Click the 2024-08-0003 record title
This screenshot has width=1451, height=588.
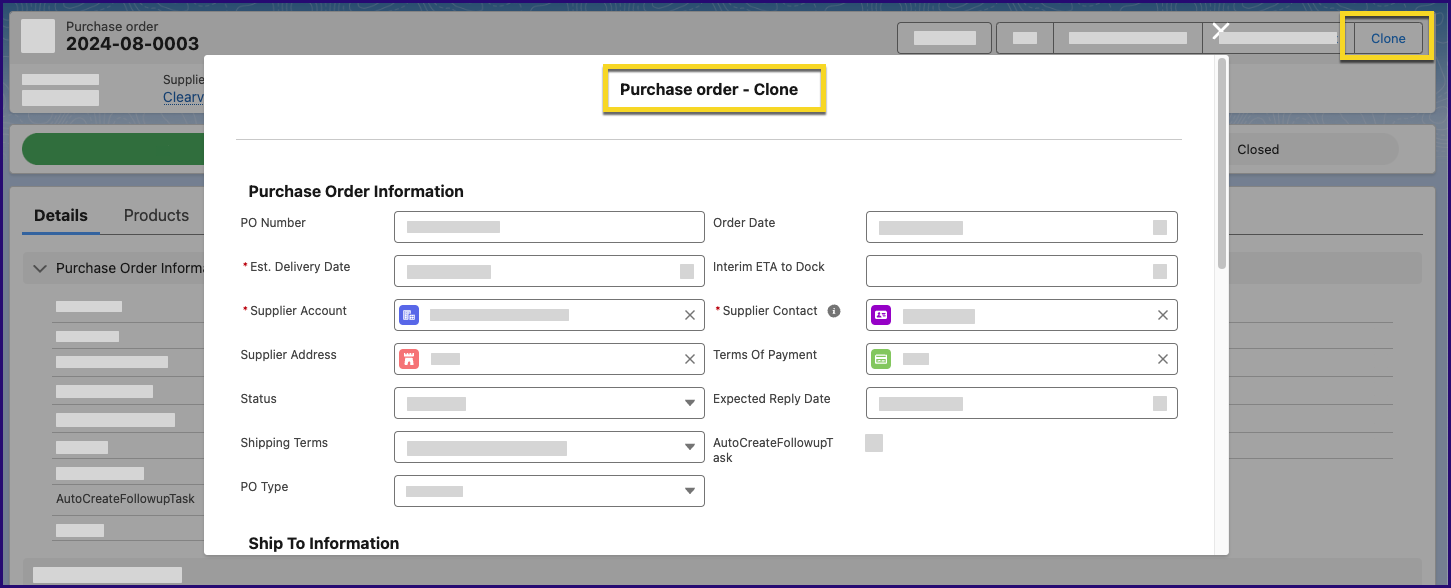[132, 44]
